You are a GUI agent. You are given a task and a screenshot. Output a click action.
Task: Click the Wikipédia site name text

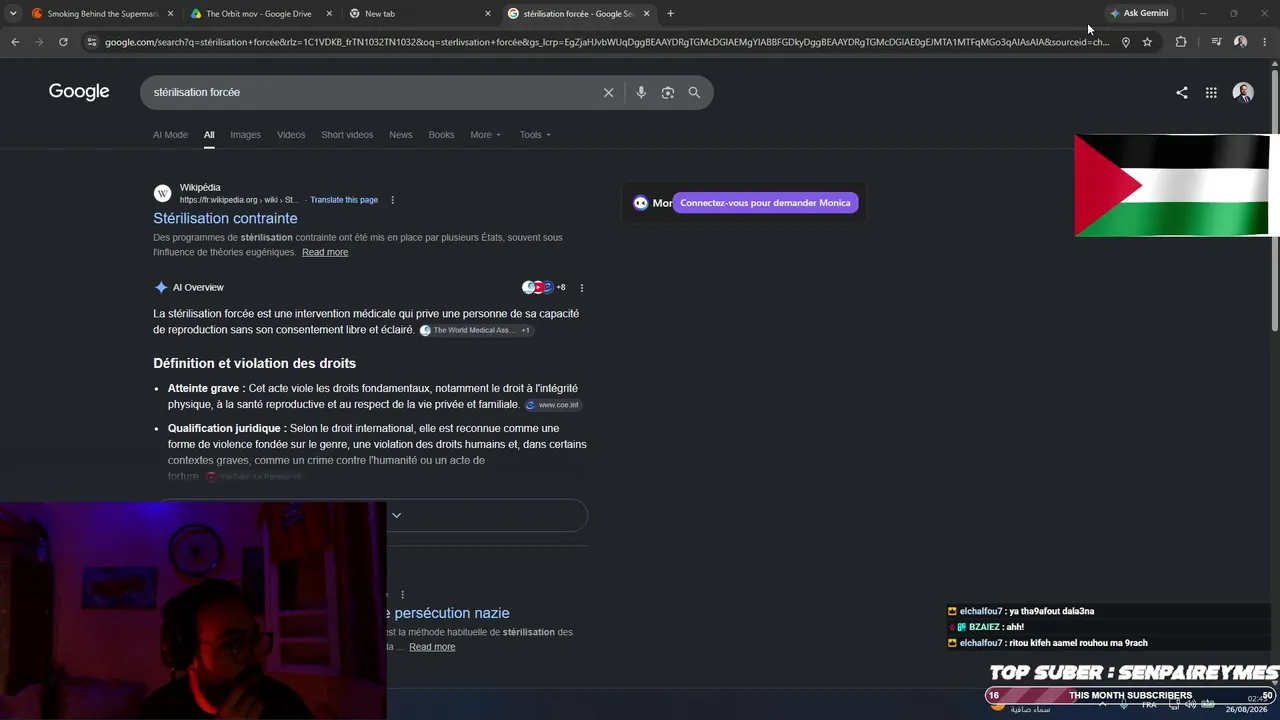(x=200, y=187)
